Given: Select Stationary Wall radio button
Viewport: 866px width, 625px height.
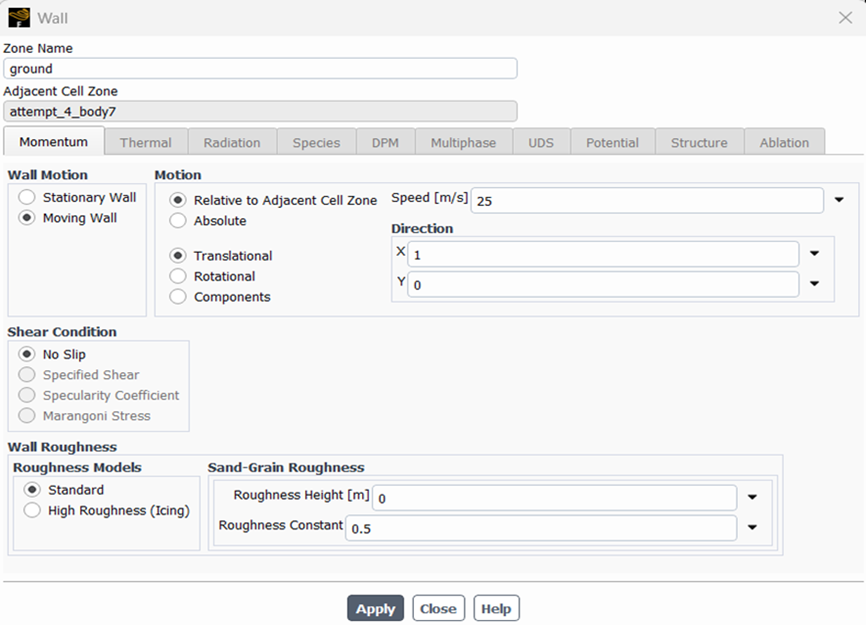Looking at the screenshot, I should point(27,197).
